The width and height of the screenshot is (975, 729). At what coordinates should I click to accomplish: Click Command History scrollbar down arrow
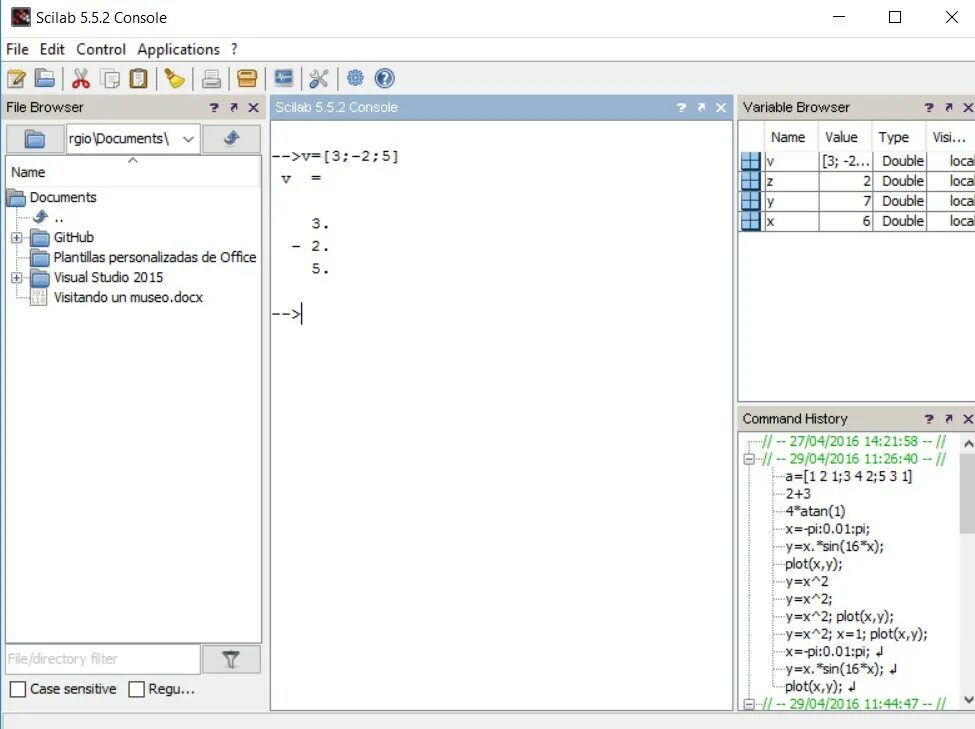(968, 700)
